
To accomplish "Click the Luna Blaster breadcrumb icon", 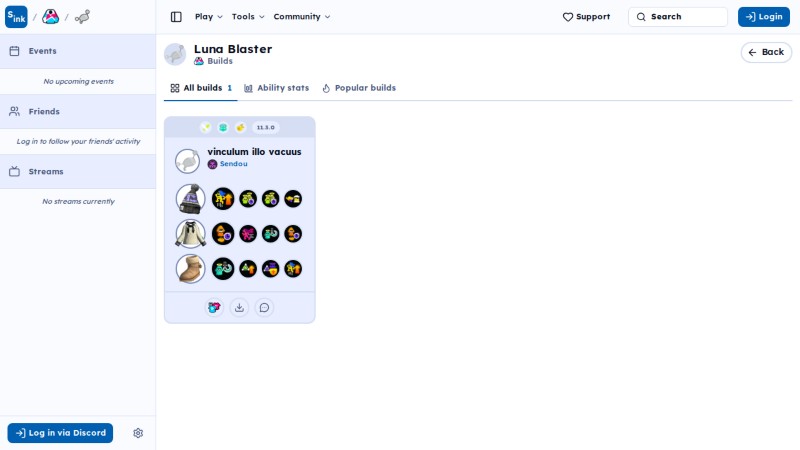I will pyautogui.click(x=82, y=17).
